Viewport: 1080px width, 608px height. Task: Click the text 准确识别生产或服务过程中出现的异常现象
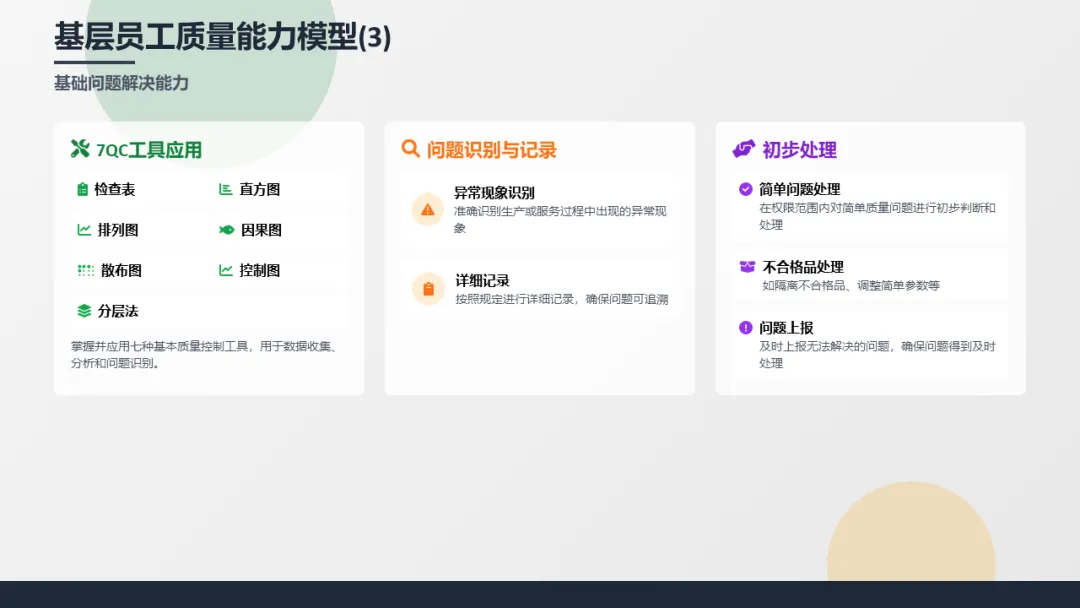(560, 220)
